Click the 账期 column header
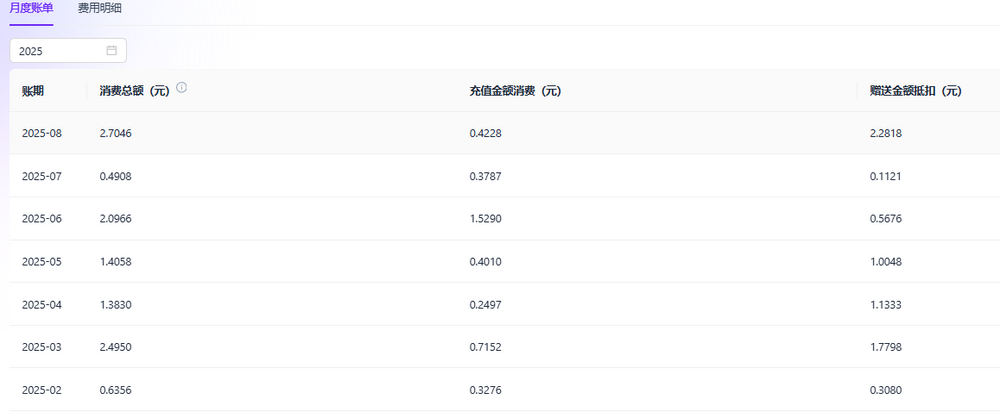The height and width of the screenshot is (412, 1000). (33, 91)
